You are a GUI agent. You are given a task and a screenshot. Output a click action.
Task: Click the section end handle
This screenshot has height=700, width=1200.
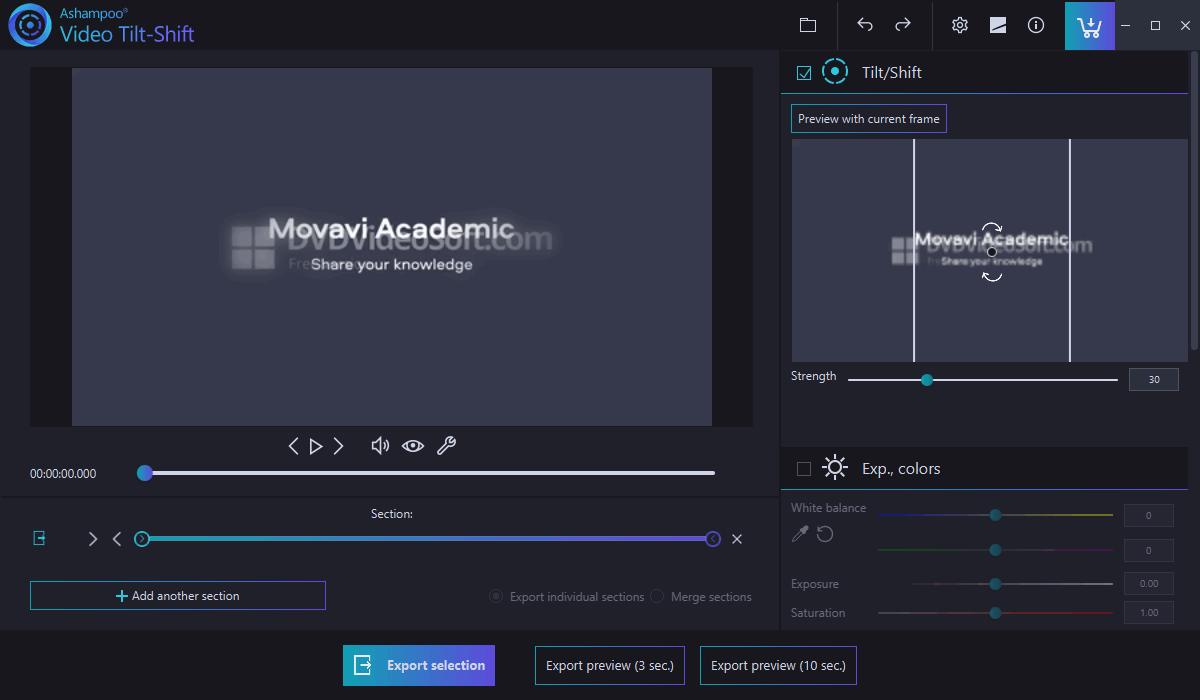tap(713, 539)
